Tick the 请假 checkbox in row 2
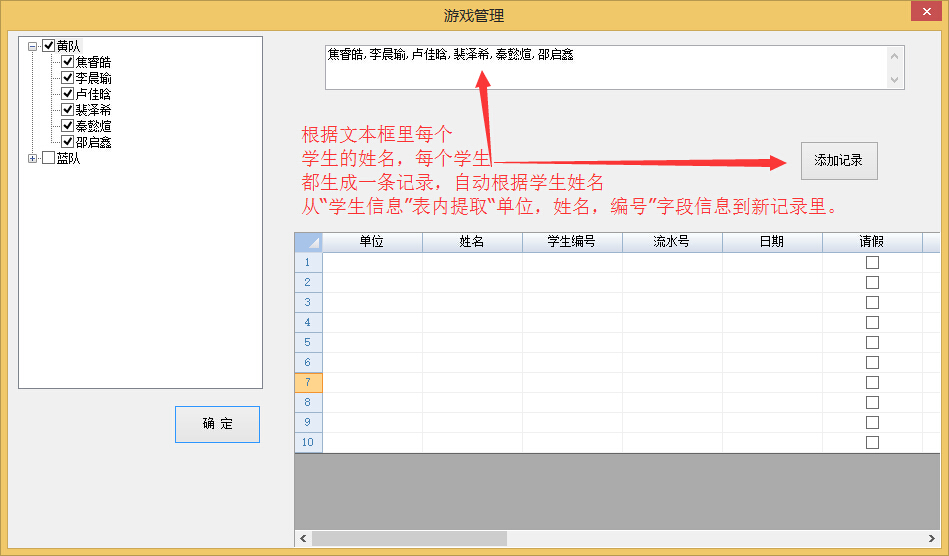 point(872,283)
